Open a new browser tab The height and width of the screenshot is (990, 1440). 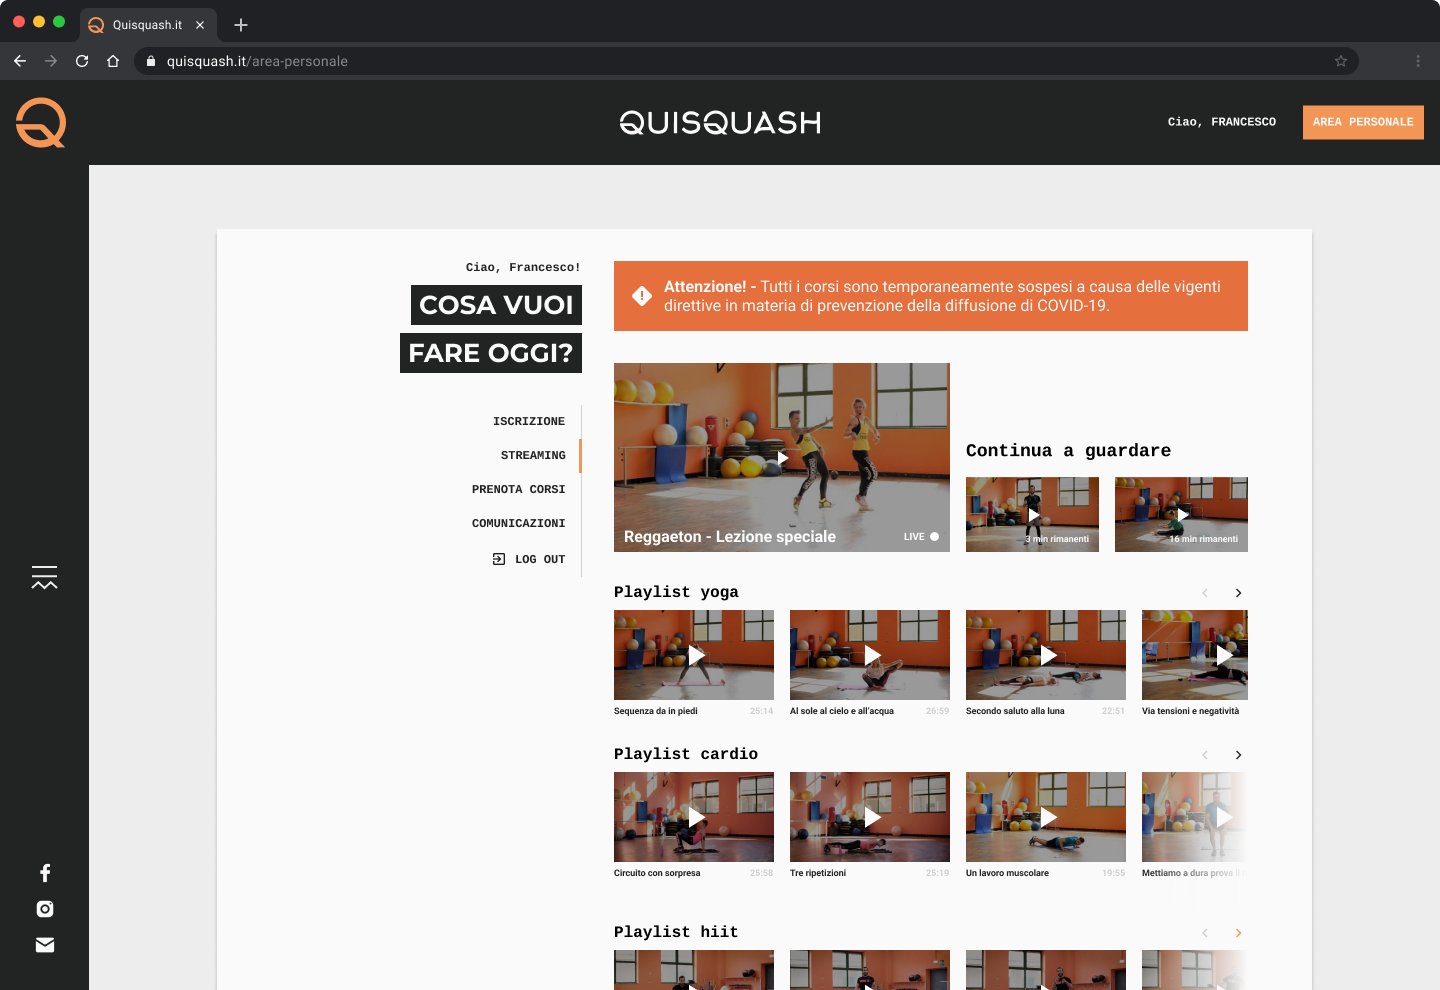(x=241, y=25)
